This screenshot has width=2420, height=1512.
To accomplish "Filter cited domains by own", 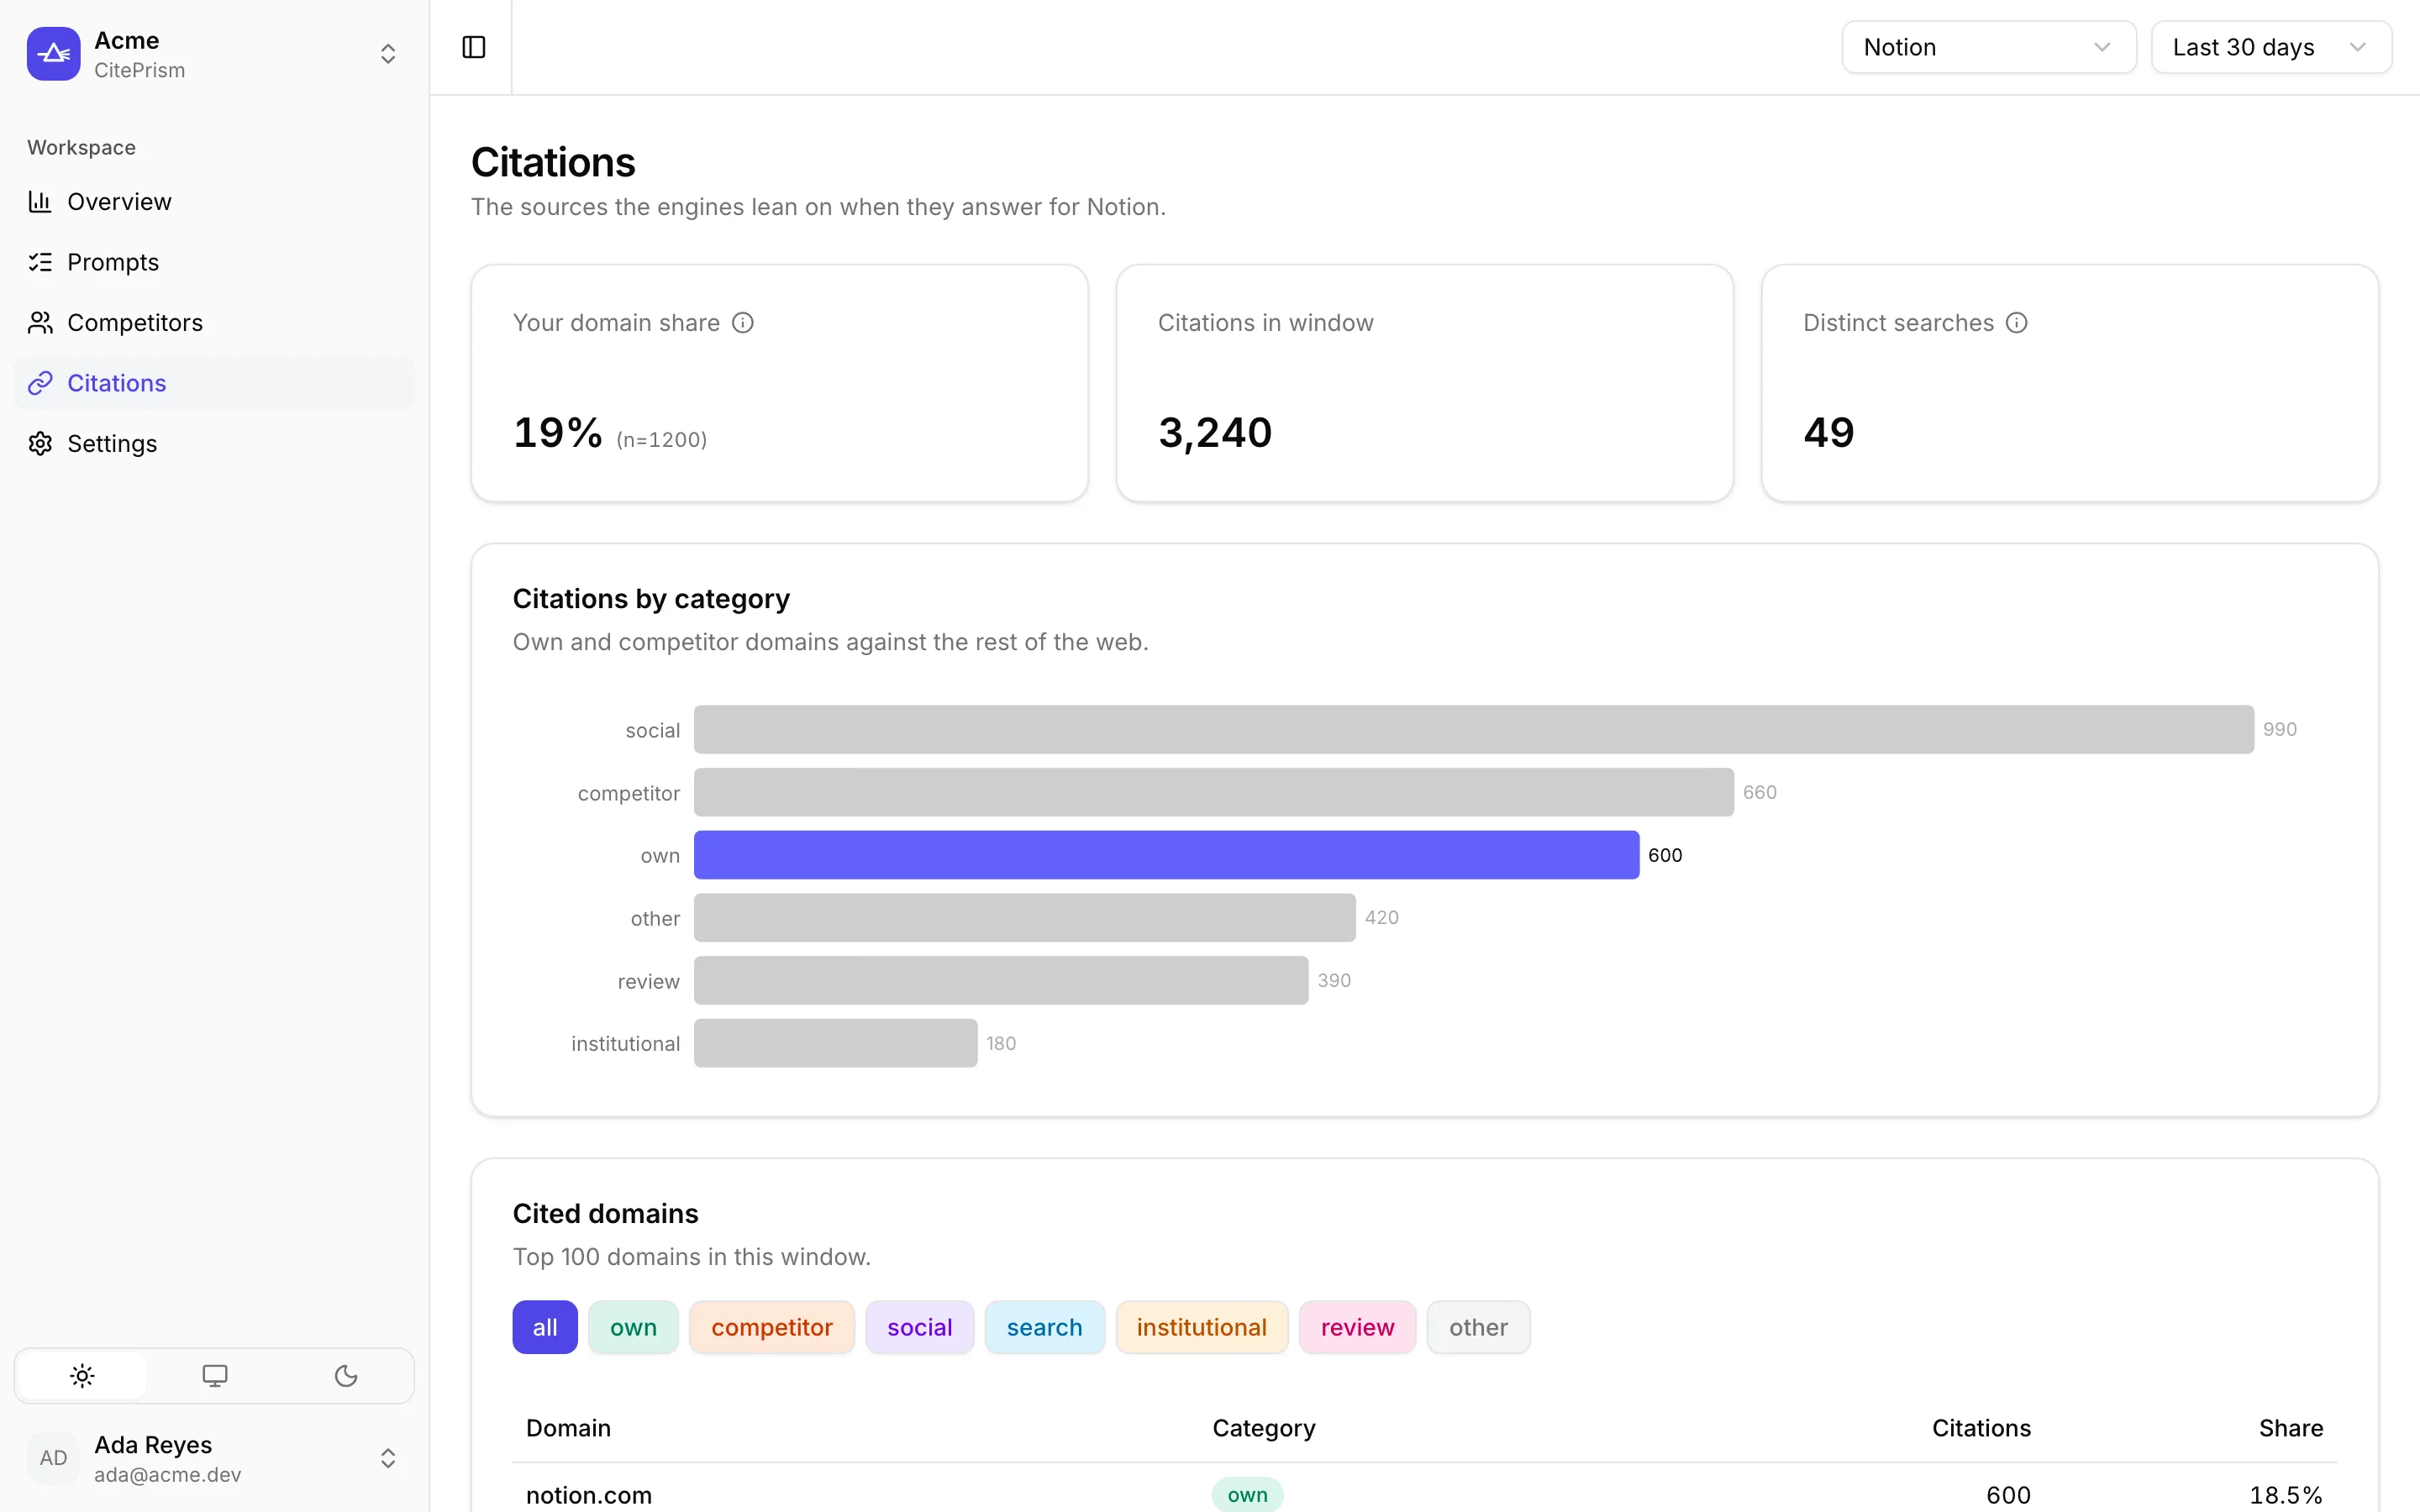I will point(633,1327).
